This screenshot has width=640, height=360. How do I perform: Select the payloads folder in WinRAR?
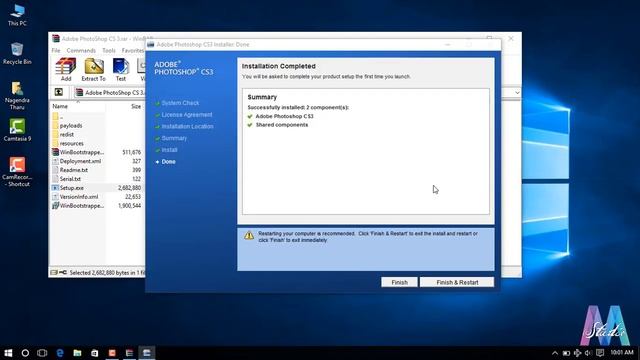71,126
